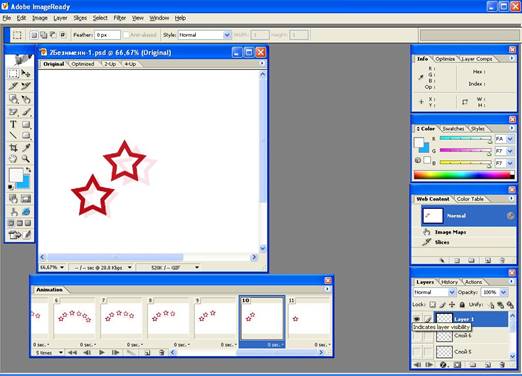
Task: Delete the selected animation frame with the trash icon
Action: coord(162,352)
